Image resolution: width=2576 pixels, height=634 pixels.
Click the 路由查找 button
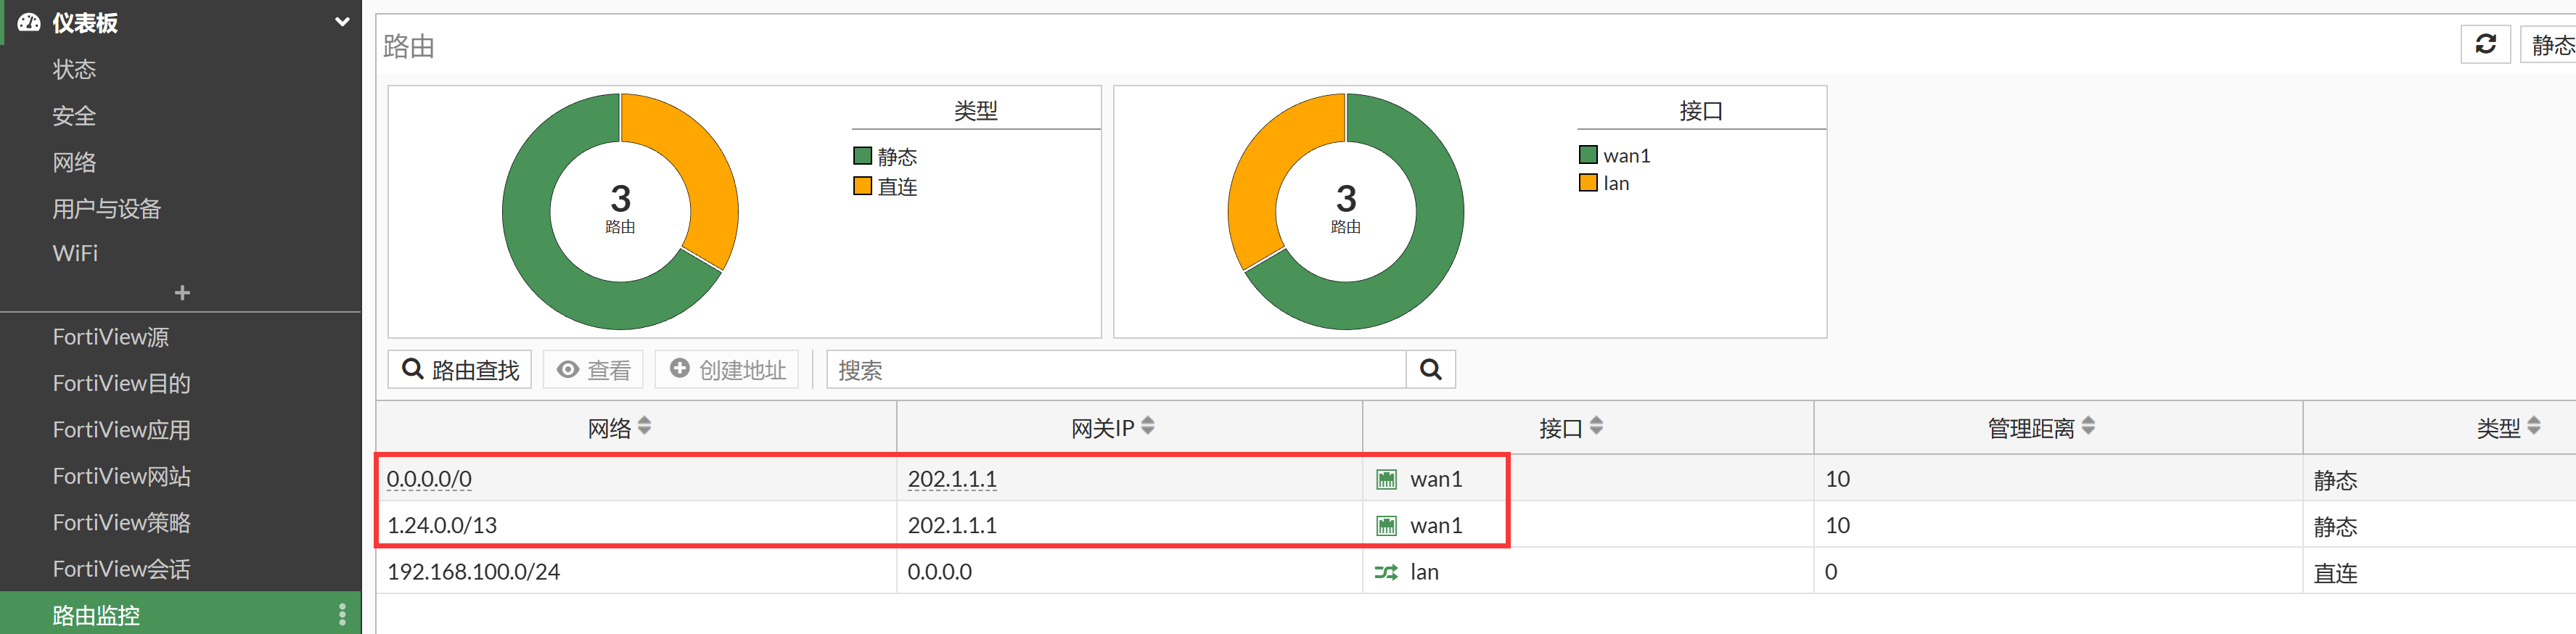point(460,370)
